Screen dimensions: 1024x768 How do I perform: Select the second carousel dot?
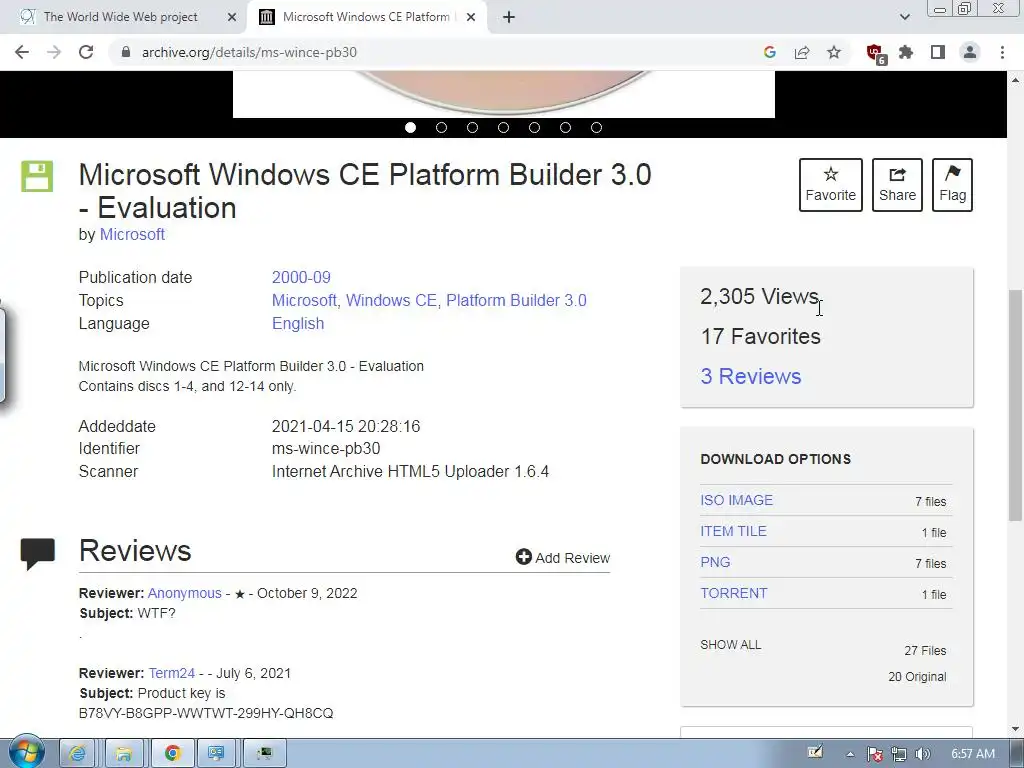click(441, 127)
